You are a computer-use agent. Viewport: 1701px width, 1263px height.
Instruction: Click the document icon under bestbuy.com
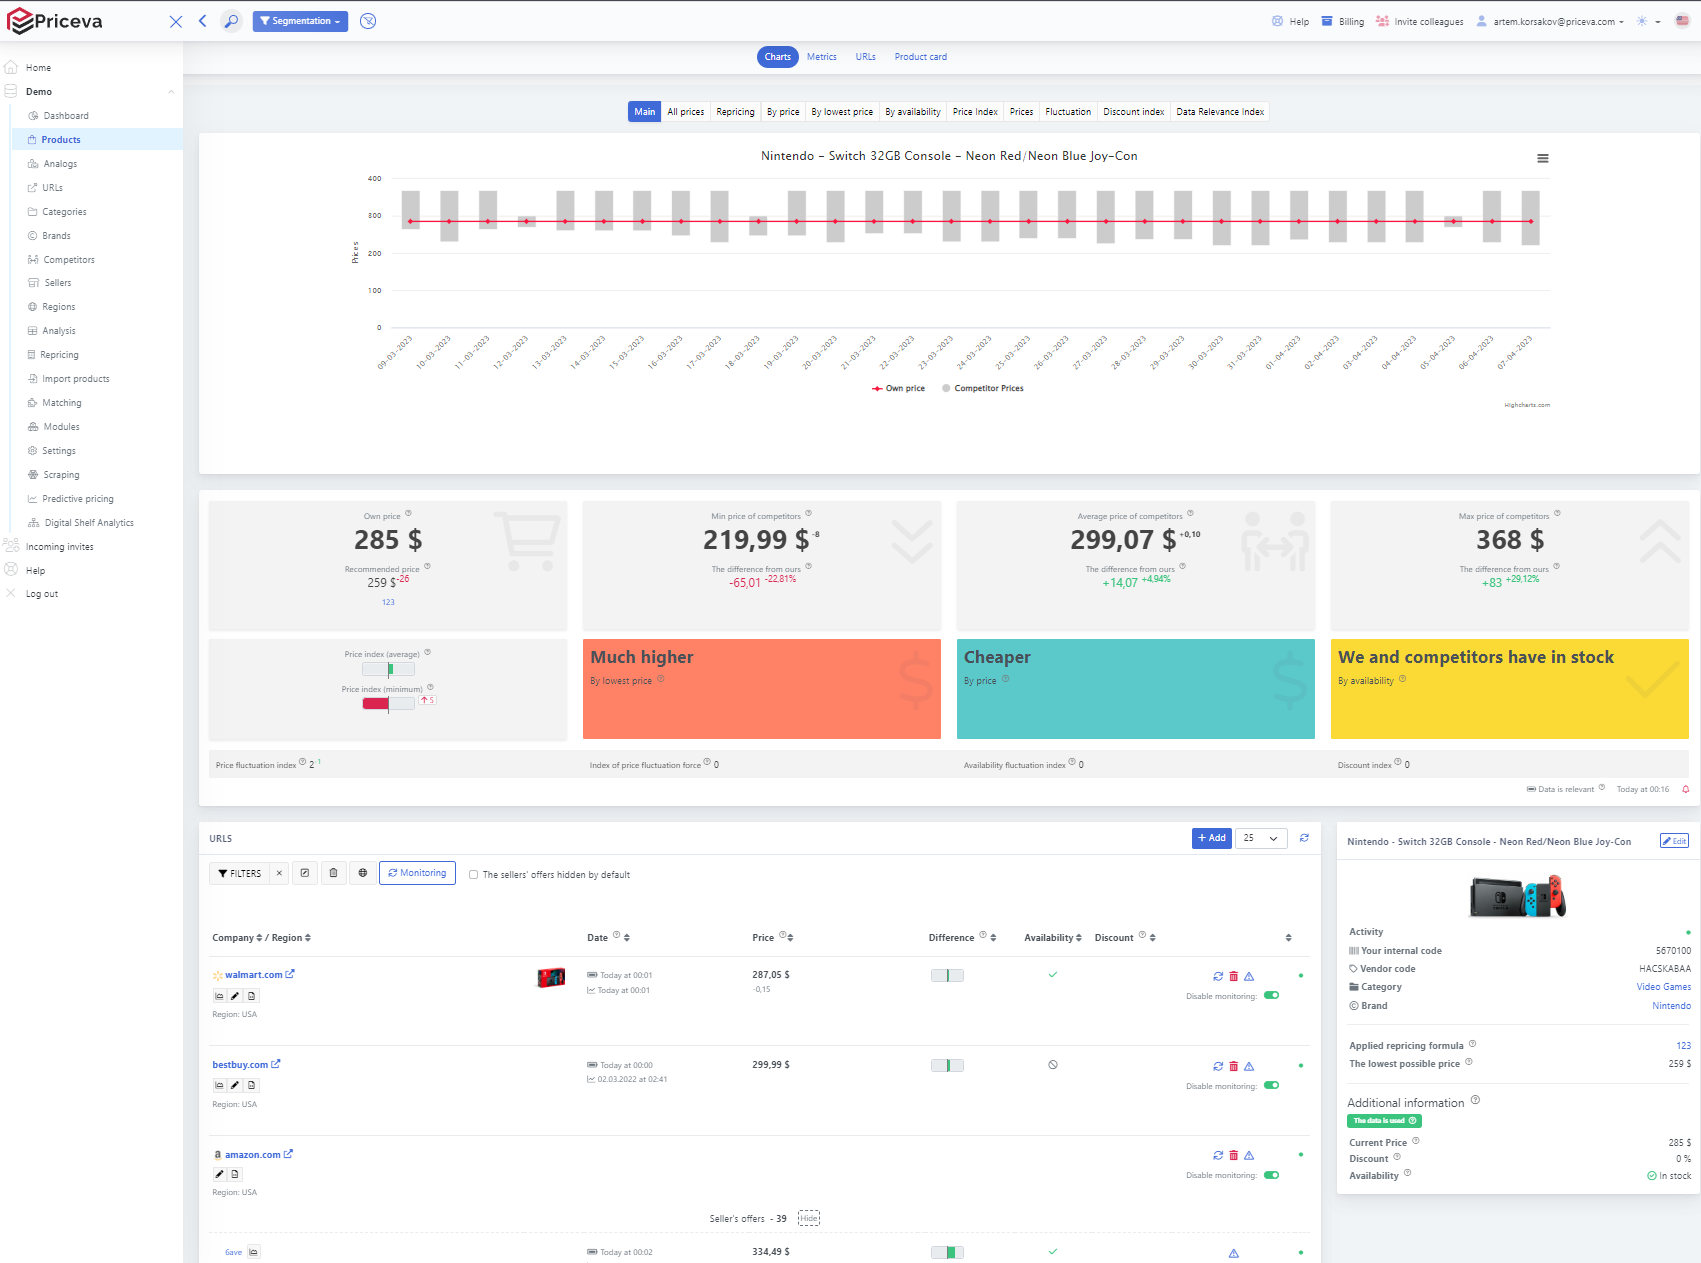251,1085
